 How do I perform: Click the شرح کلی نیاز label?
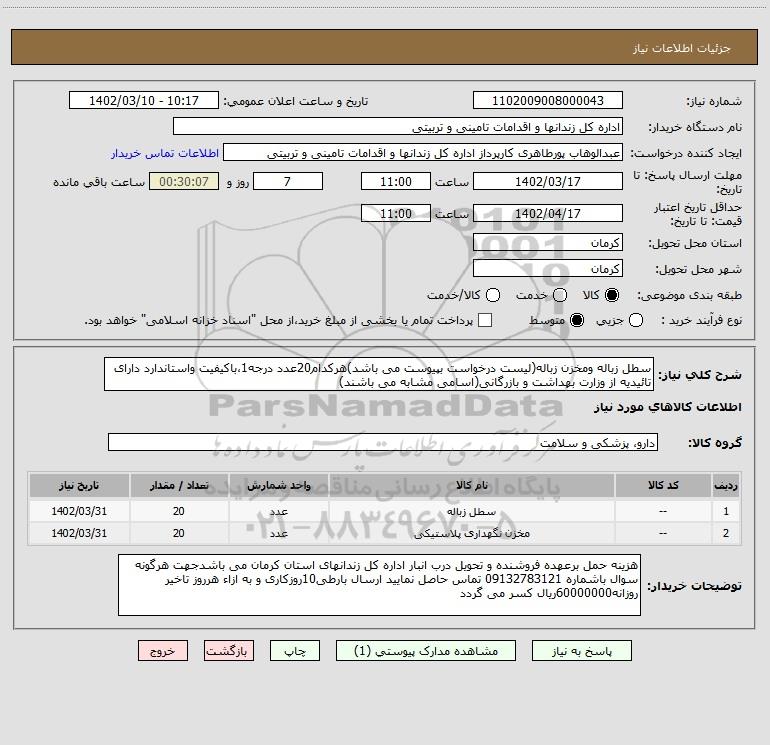700,375
